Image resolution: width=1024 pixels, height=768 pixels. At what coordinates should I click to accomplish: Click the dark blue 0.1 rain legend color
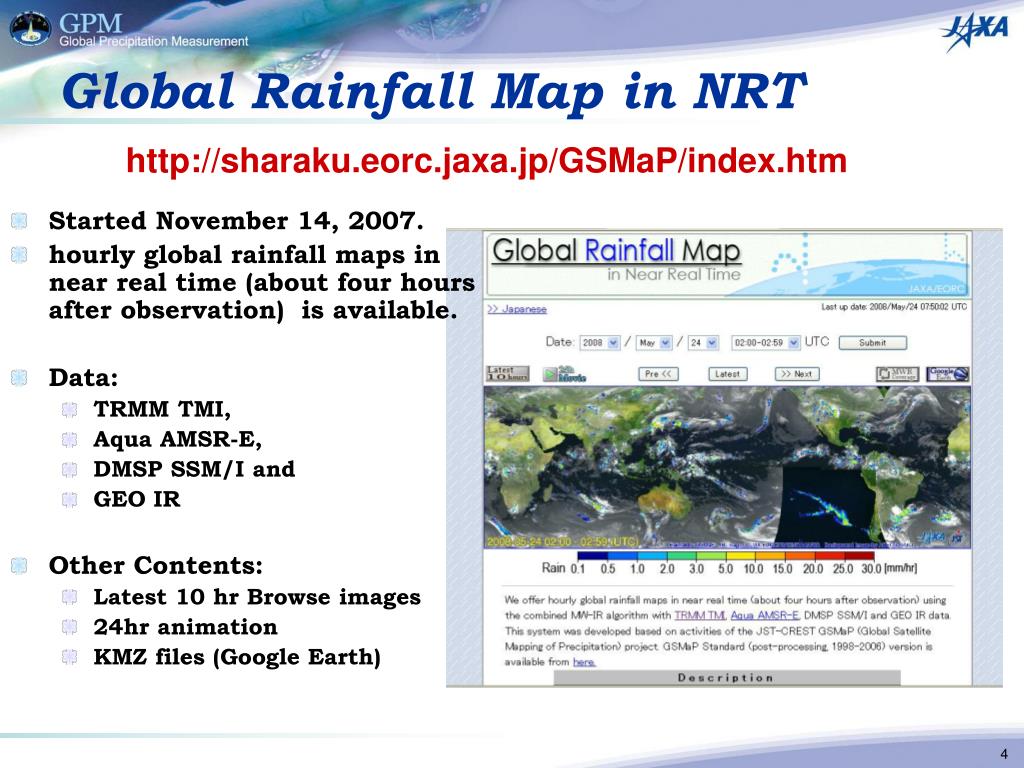click(592, 556)
